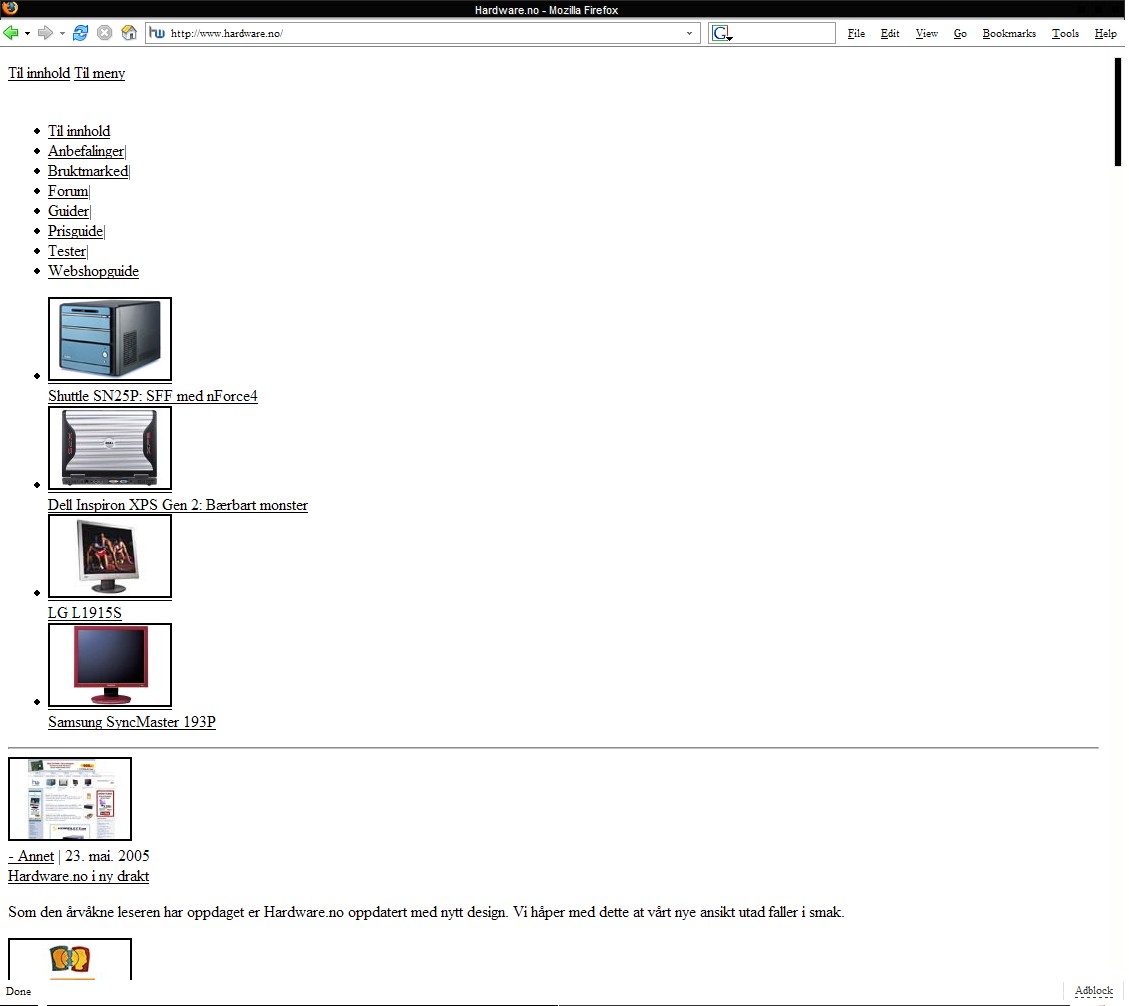This screenshot has width=1129, height=1006.
Task: Click the top Til innhold skip link
Action: tap(39, 73)
